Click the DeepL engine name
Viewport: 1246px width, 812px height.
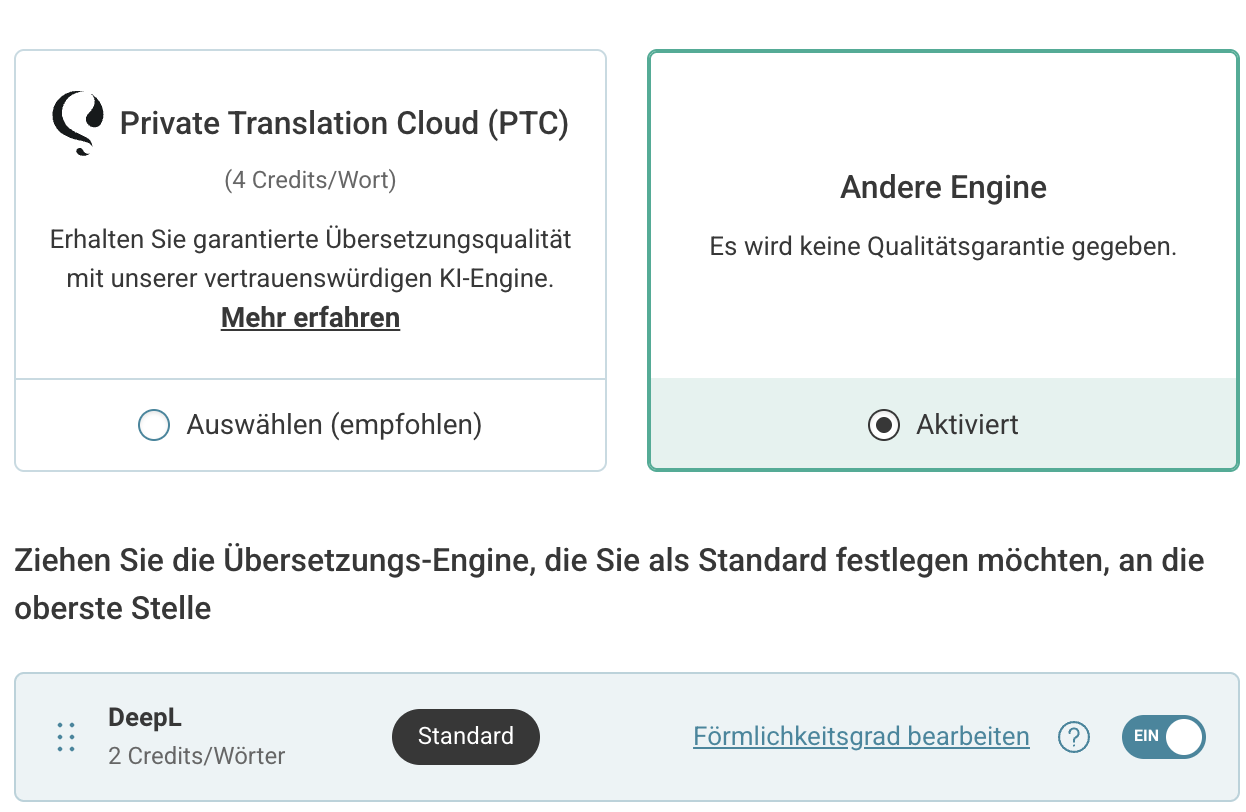[x=145, y=718]
